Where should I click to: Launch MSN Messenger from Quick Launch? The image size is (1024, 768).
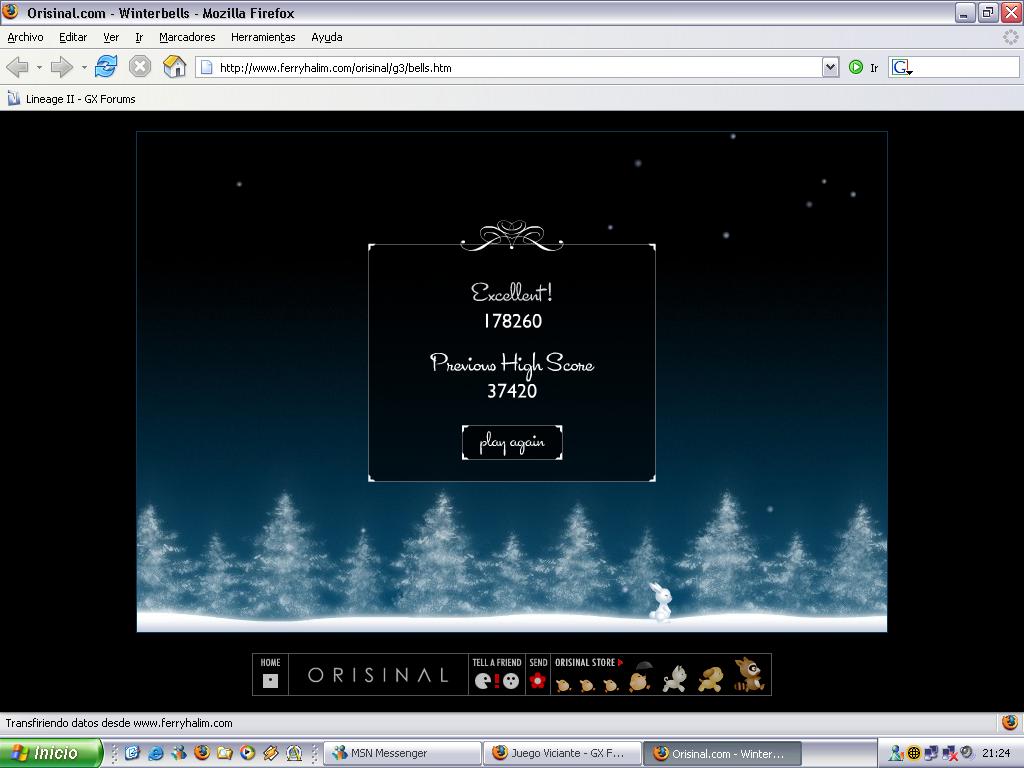click(178, 753)
